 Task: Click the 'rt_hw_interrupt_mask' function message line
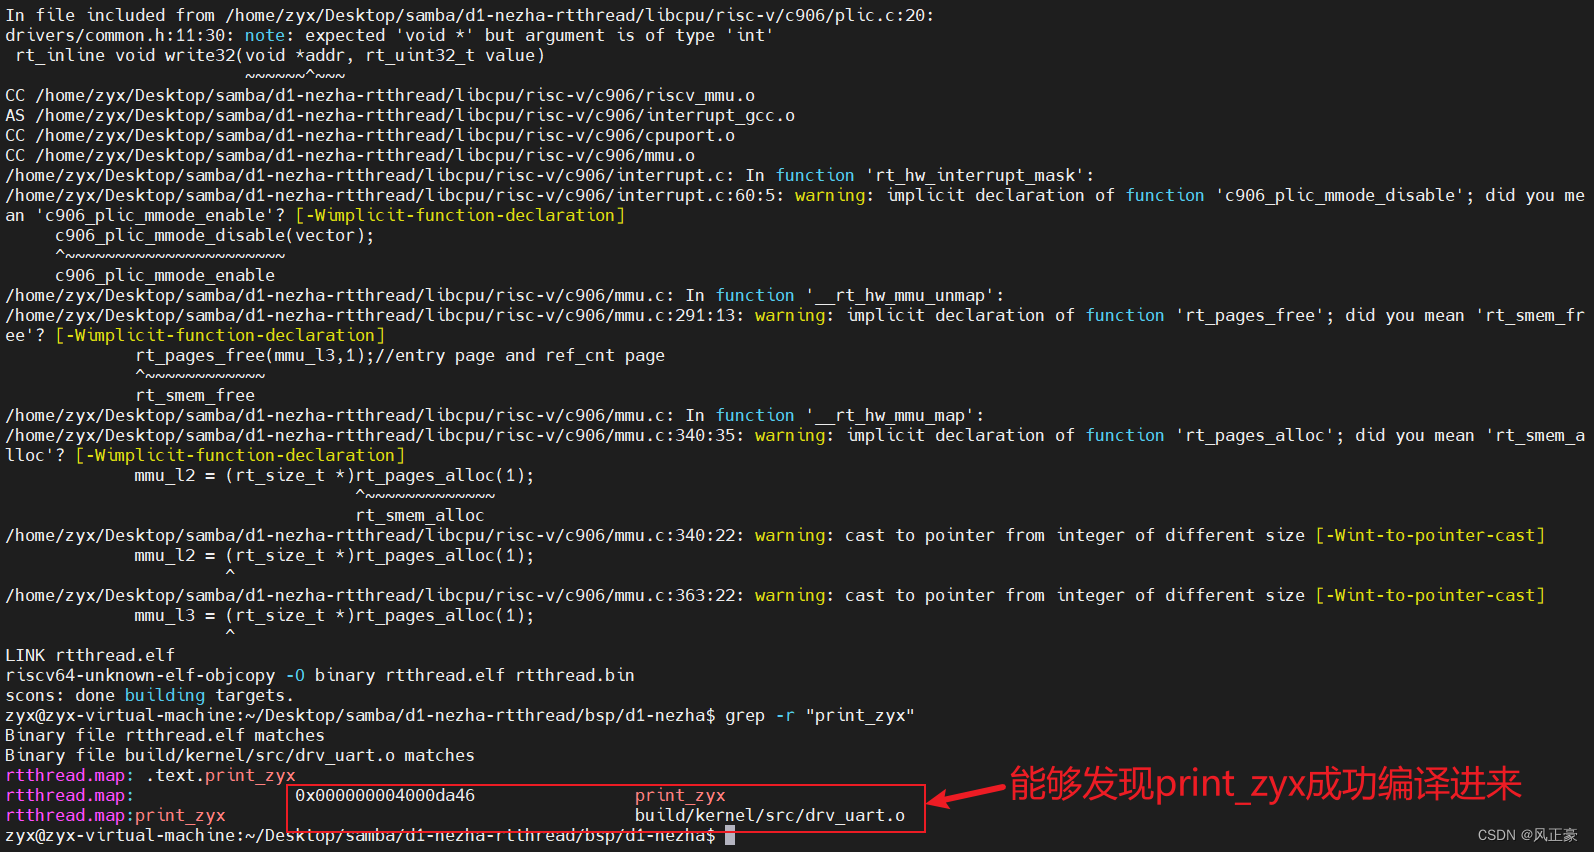(550, 175)
